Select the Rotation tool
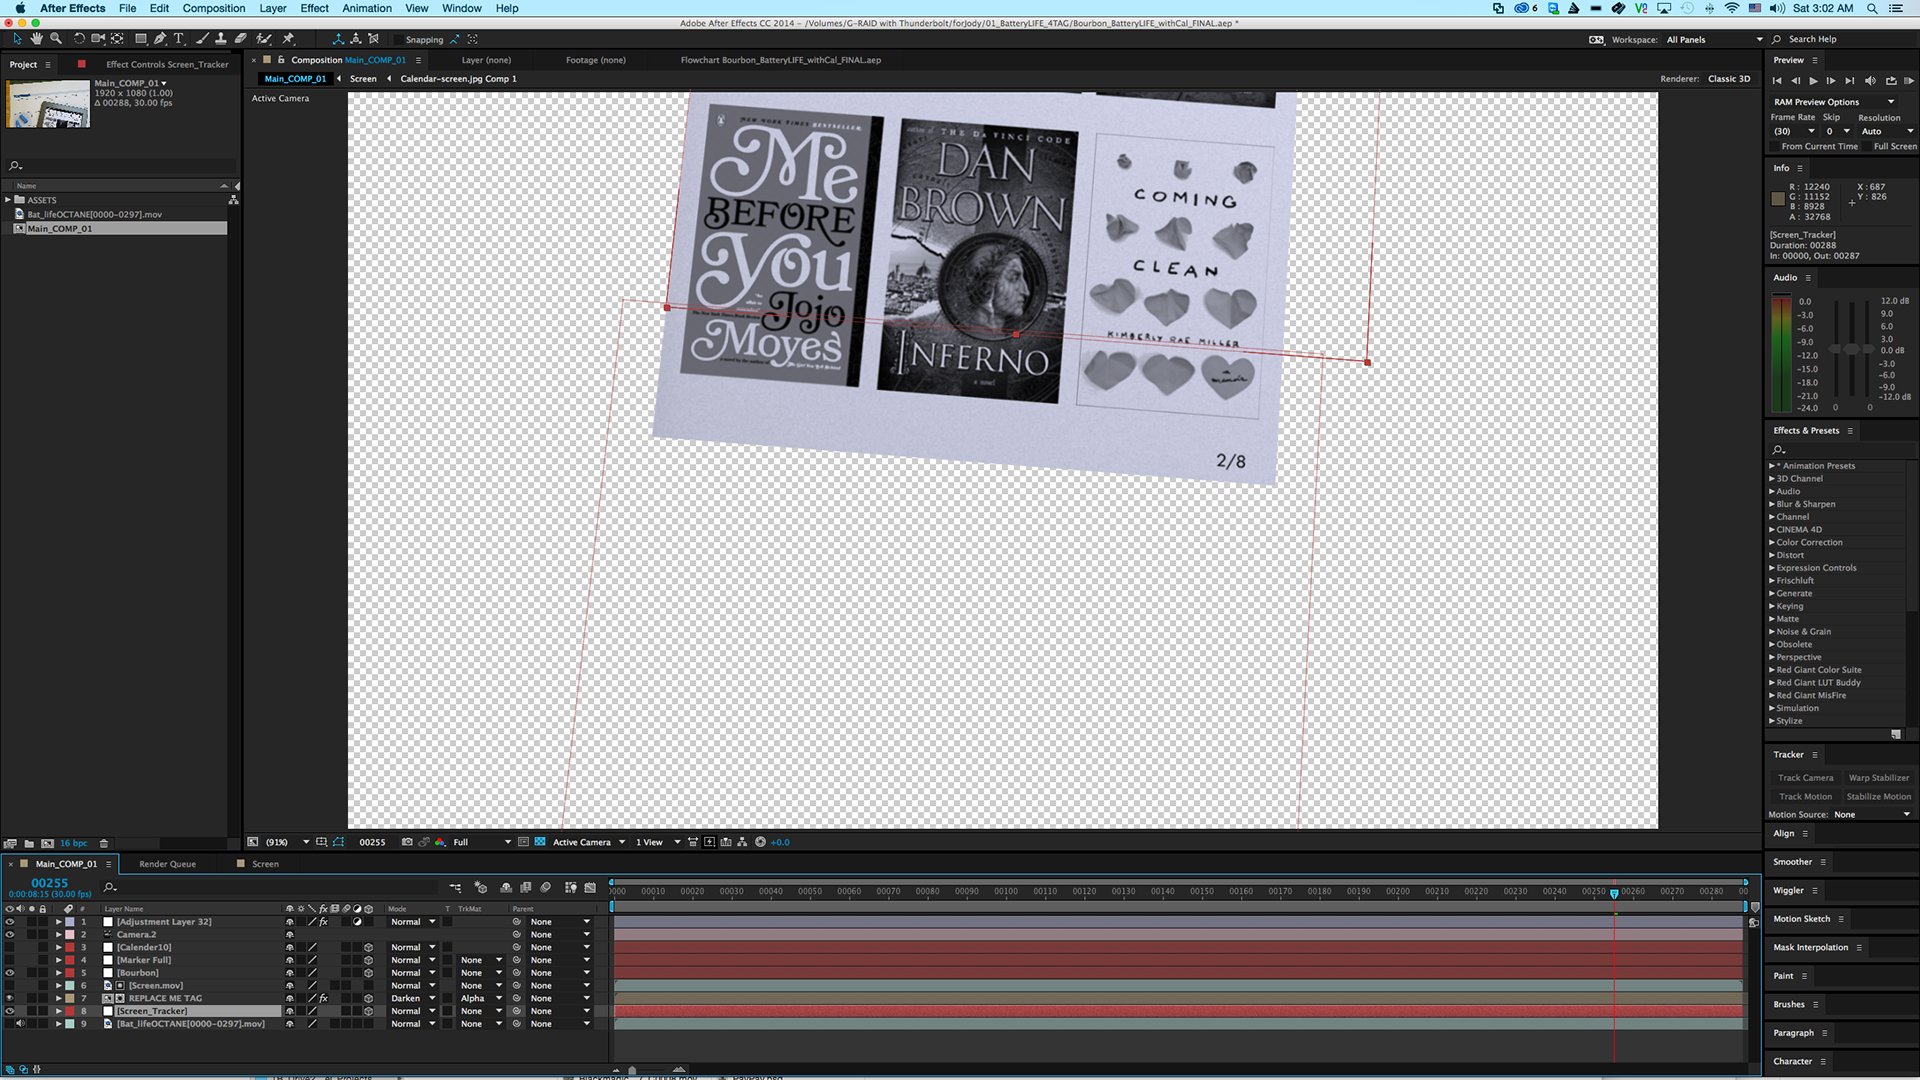This screenshot has width=1920, height=1080. tap(78, 39)
